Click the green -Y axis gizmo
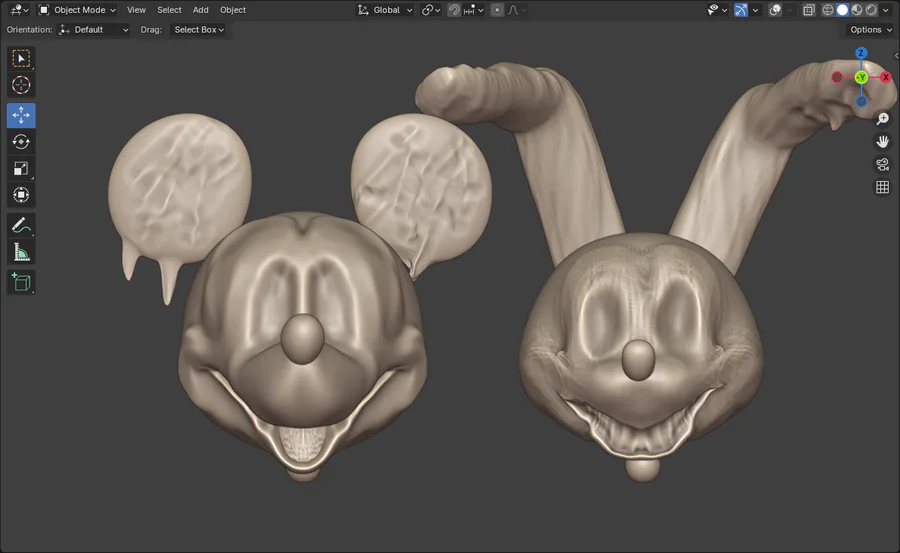This screenshot has width=900, height=553. click(861, 78)
